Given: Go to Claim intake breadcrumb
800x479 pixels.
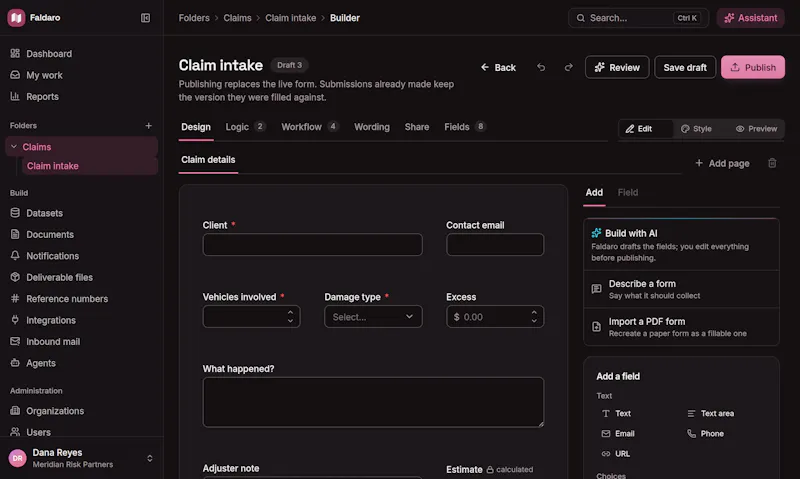Looking at the screenshot, I should (x=290, y=18).
